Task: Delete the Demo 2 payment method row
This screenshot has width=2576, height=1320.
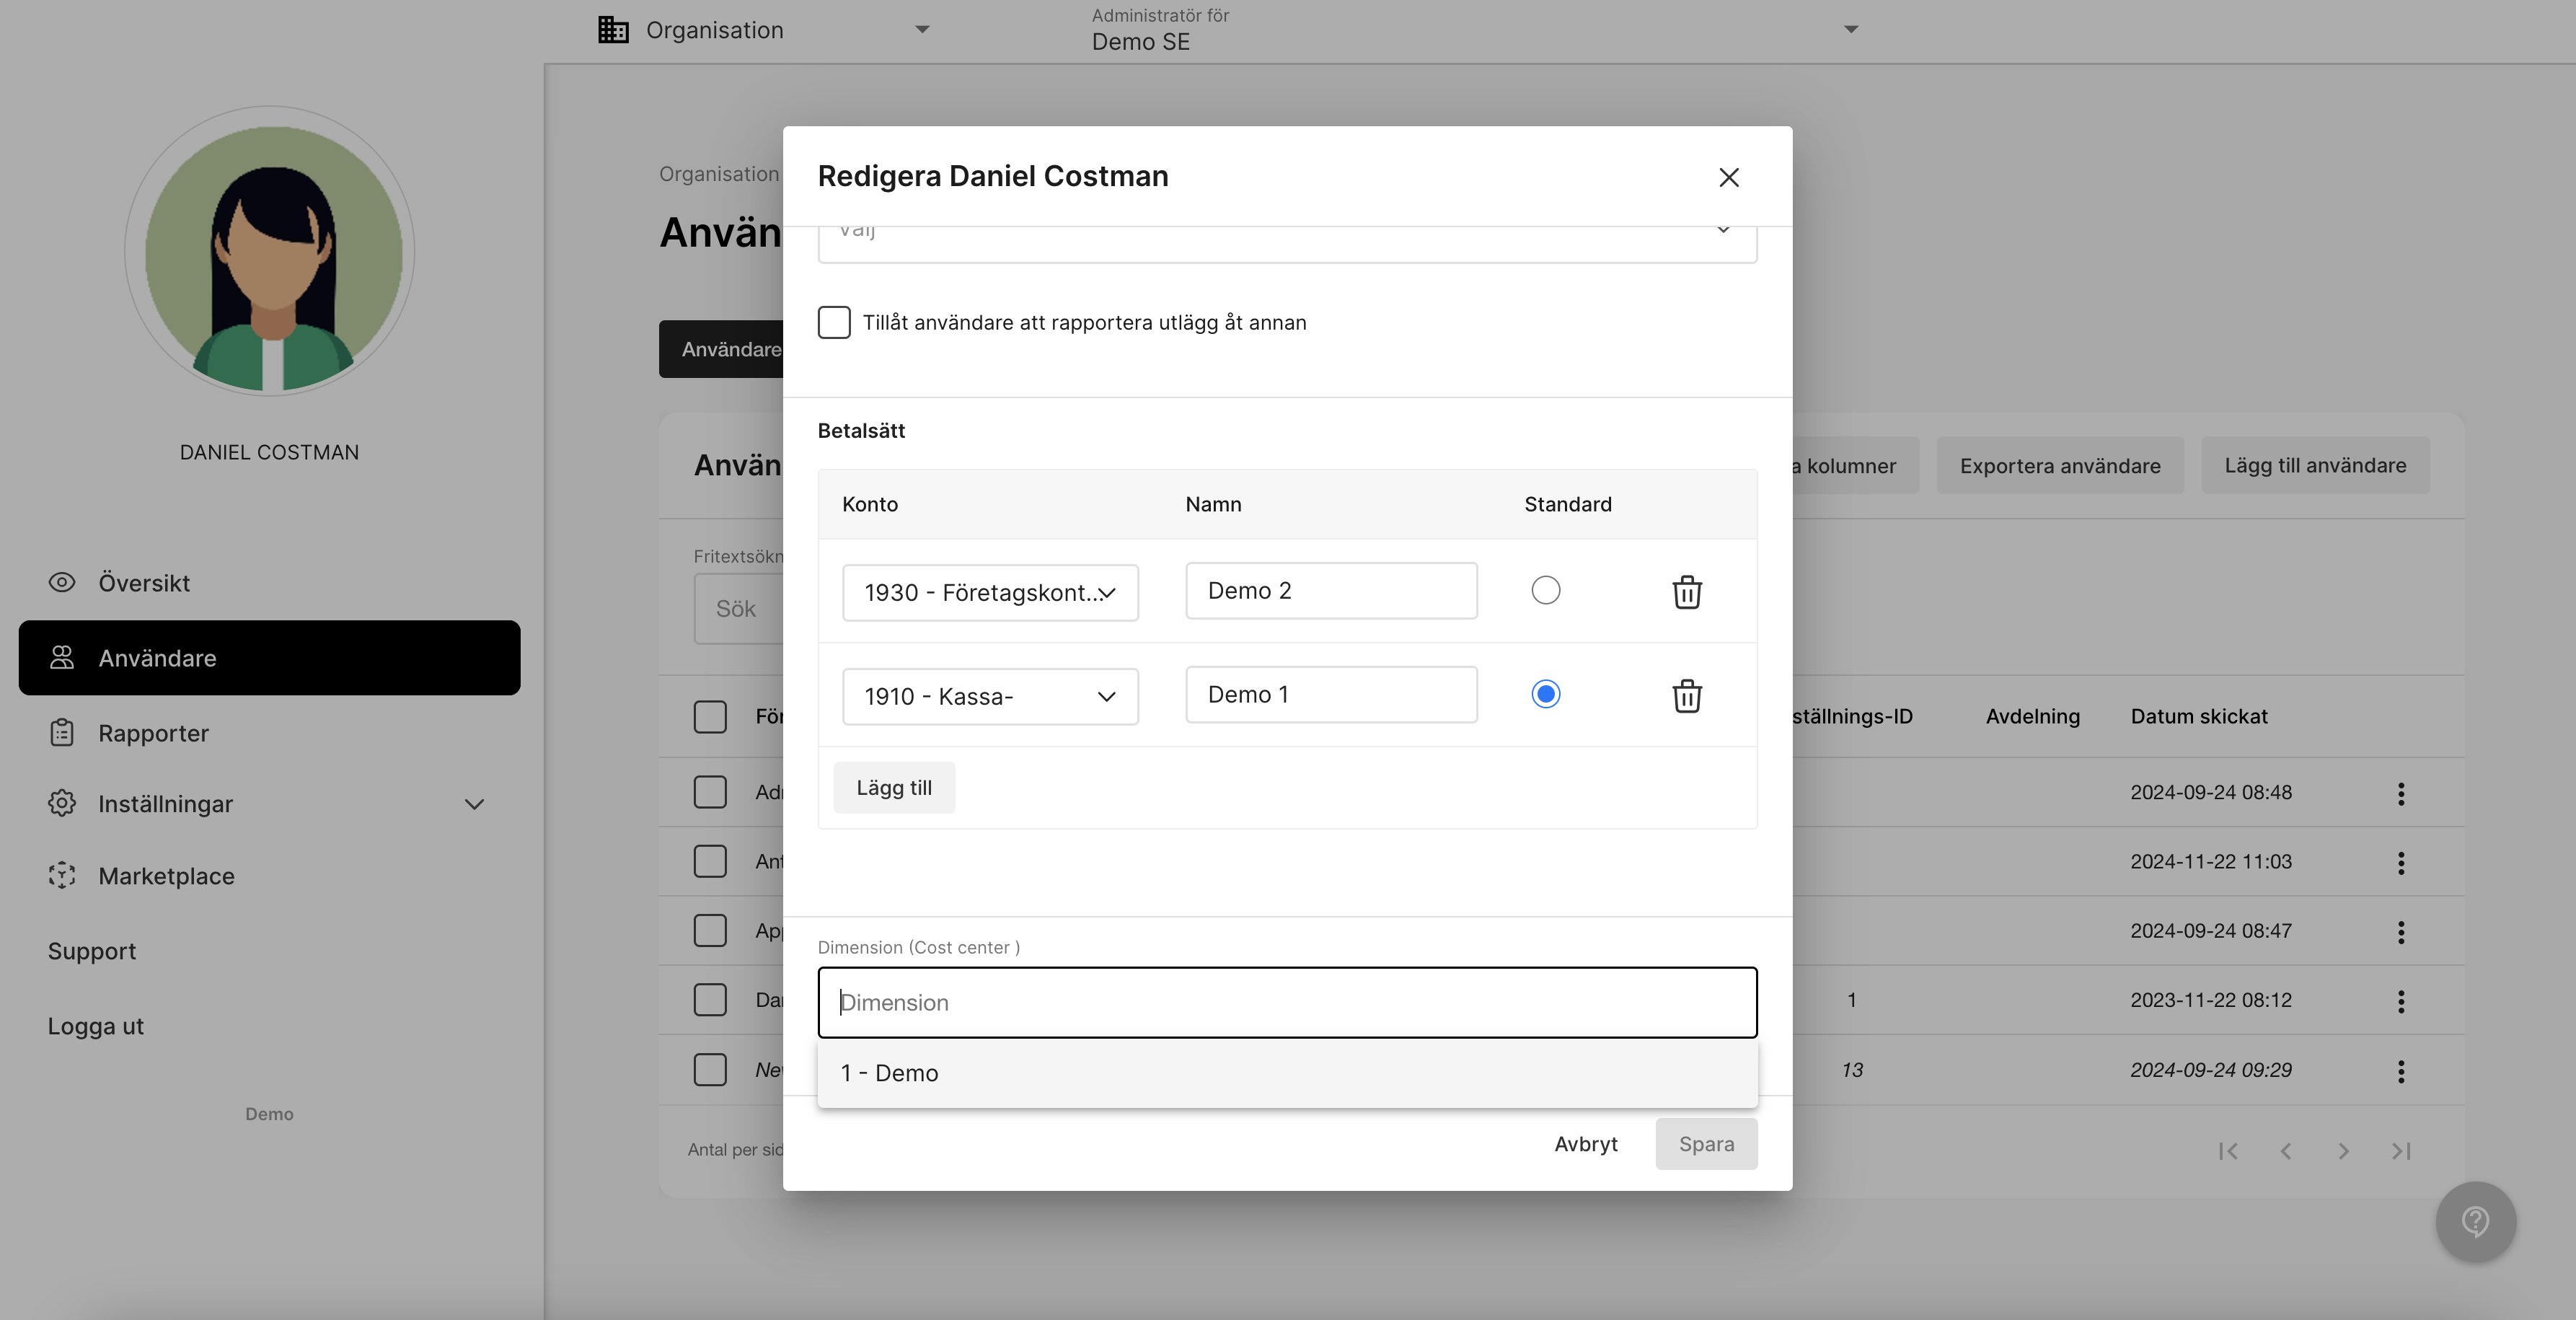Action: (x=1687, y=591)
